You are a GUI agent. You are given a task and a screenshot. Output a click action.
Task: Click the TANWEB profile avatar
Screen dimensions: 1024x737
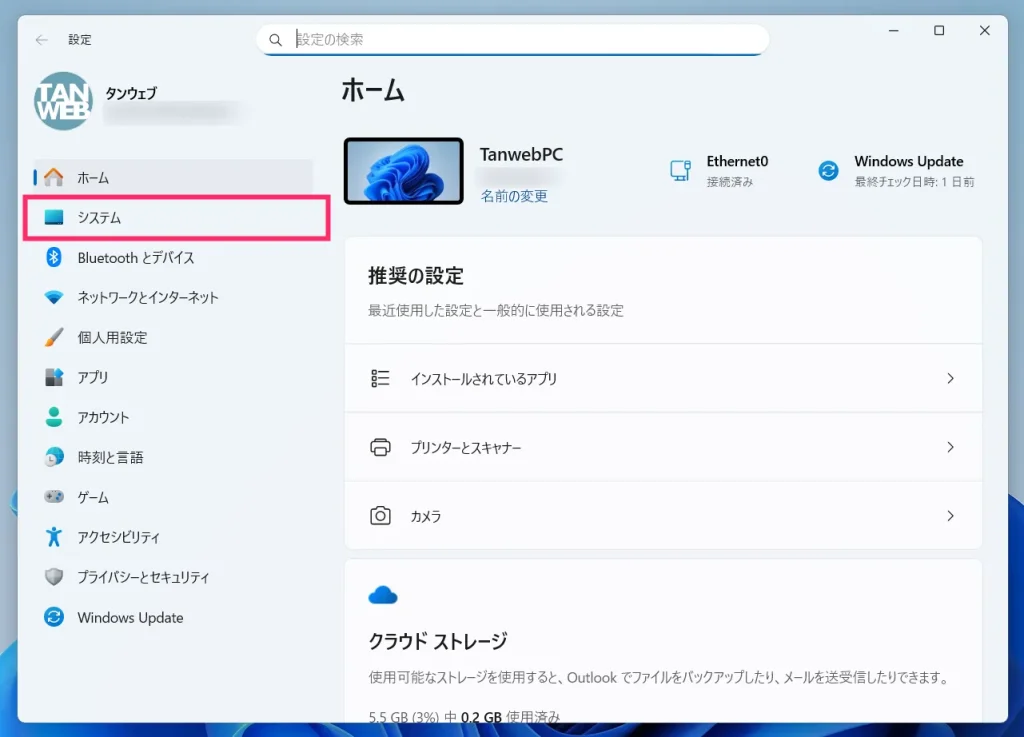(x=63, y=101)
